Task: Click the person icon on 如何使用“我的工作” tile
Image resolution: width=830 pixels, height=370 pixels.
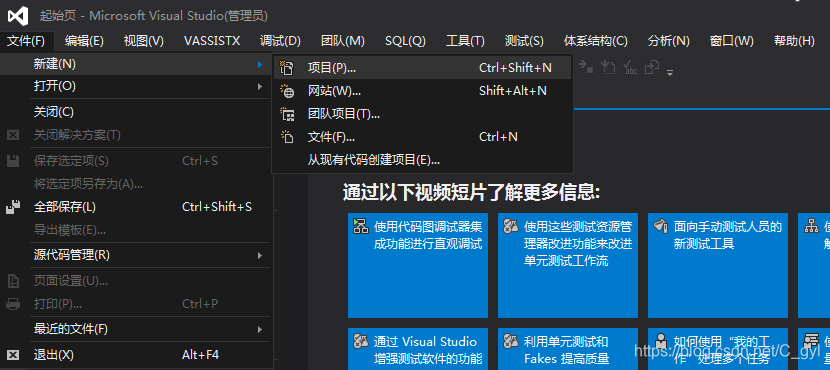Action: 660,340
